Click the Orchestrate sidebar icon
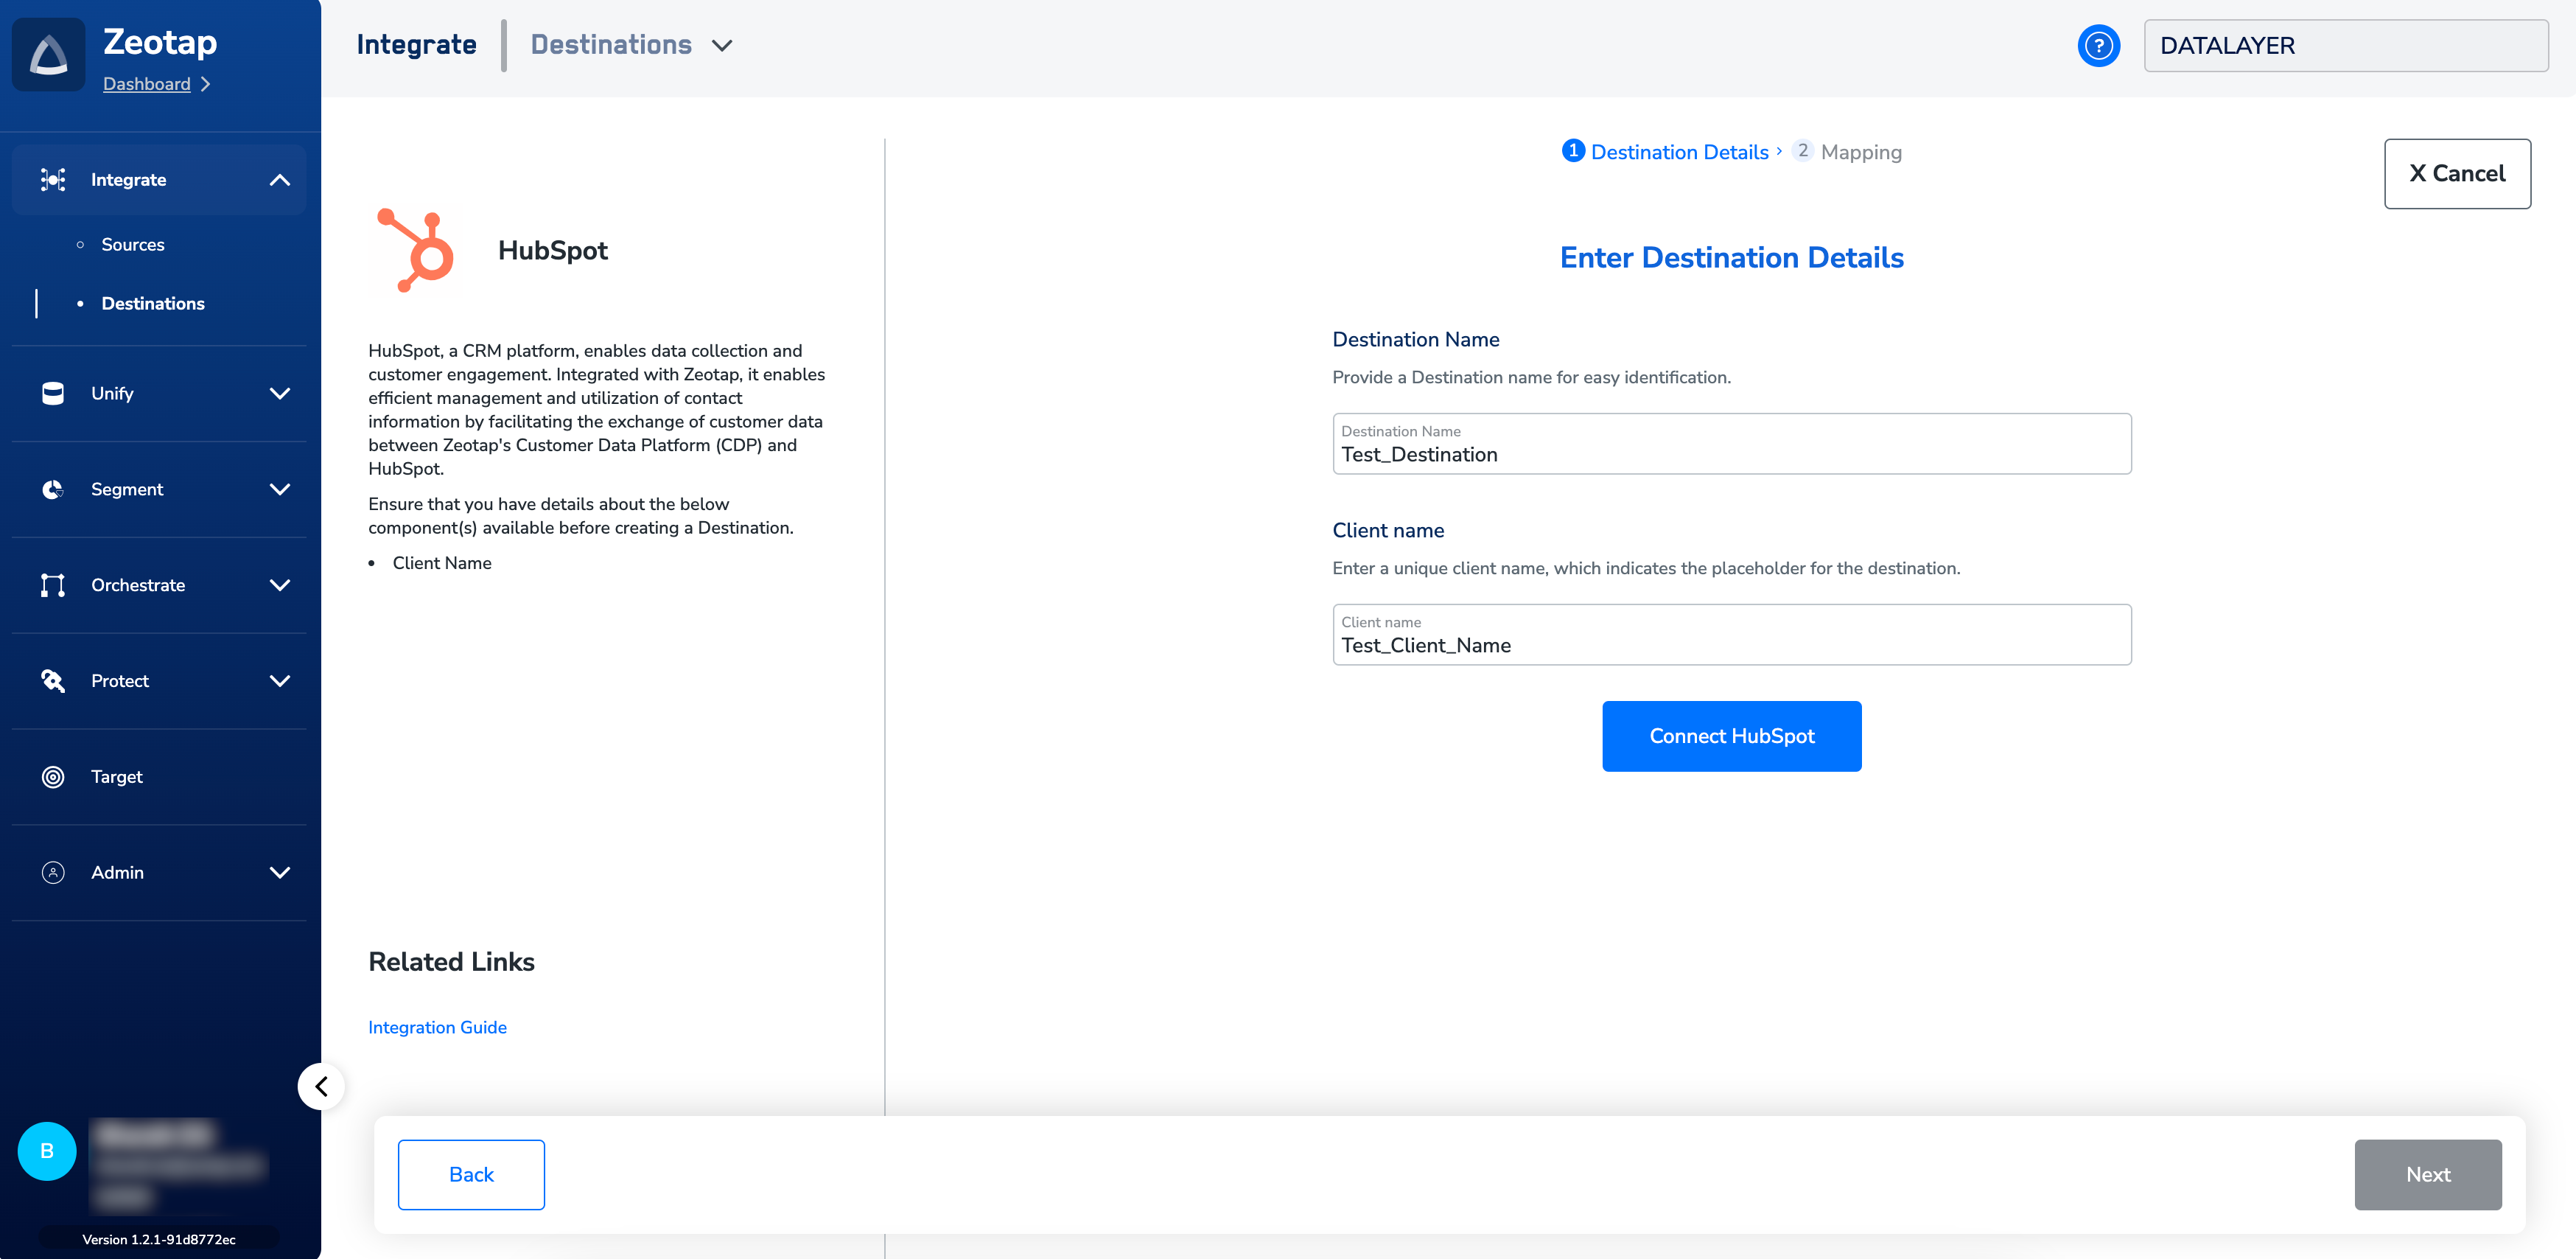The height and width of the screenshot is (1259, 2576). click(x=53, y=585)
